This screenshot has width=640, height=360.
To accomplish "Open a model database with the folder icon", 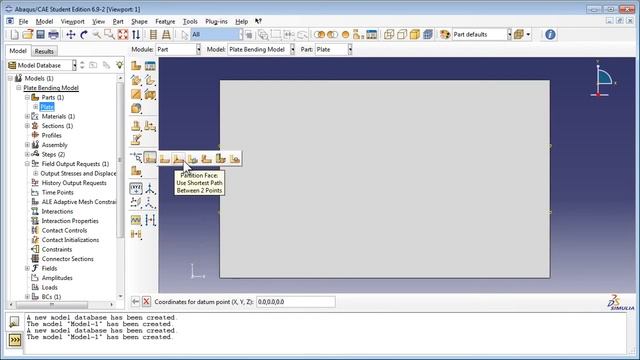I will [27, 35].
